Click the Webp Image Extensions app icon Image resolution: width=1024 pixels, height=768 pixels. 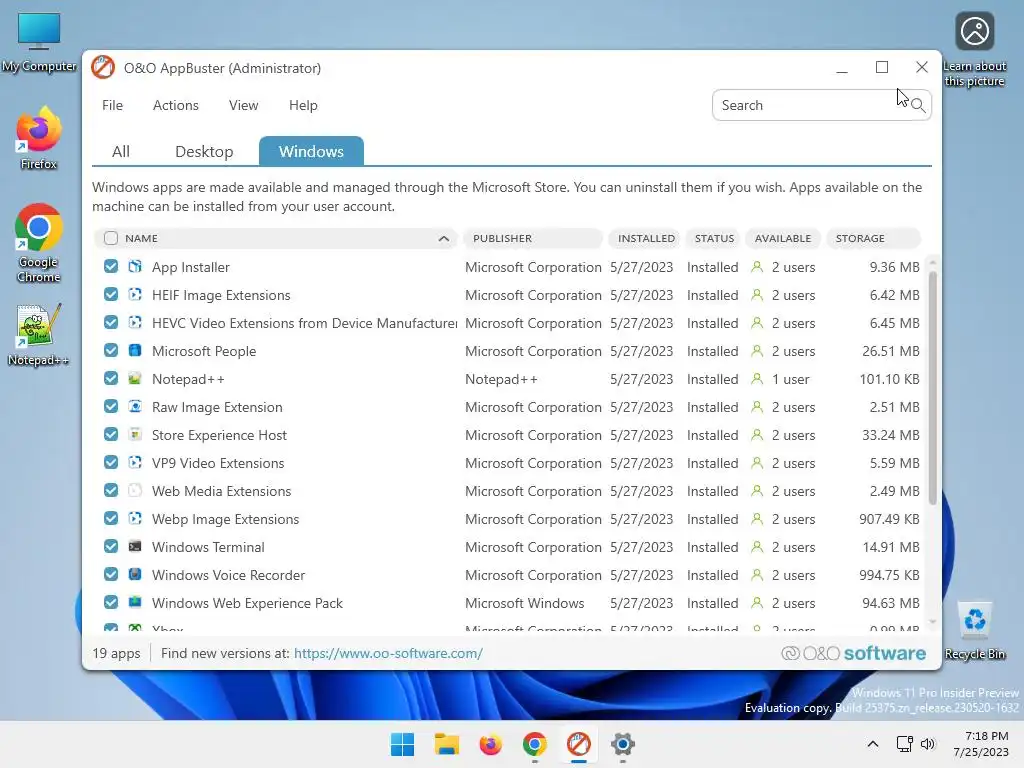coord(135,519)
